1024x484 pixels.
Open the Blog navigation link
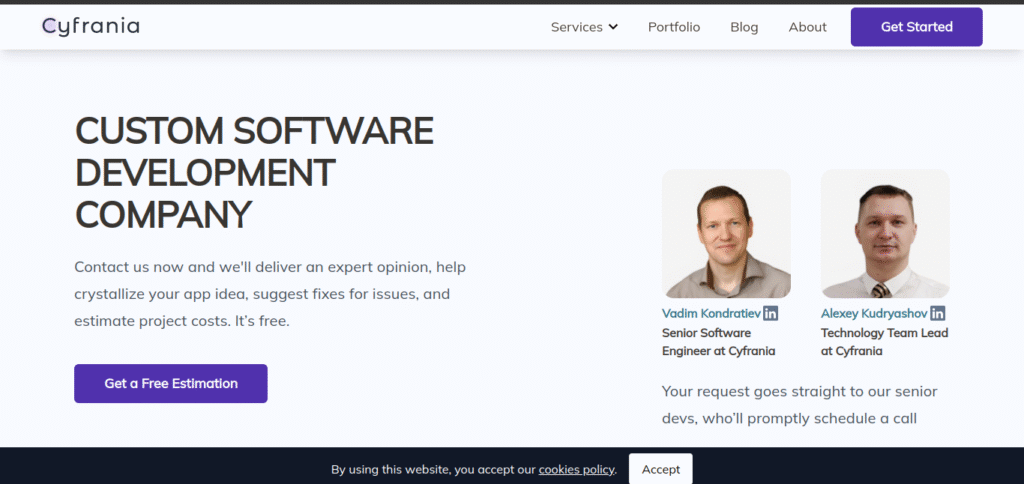(x=744, y=27)
